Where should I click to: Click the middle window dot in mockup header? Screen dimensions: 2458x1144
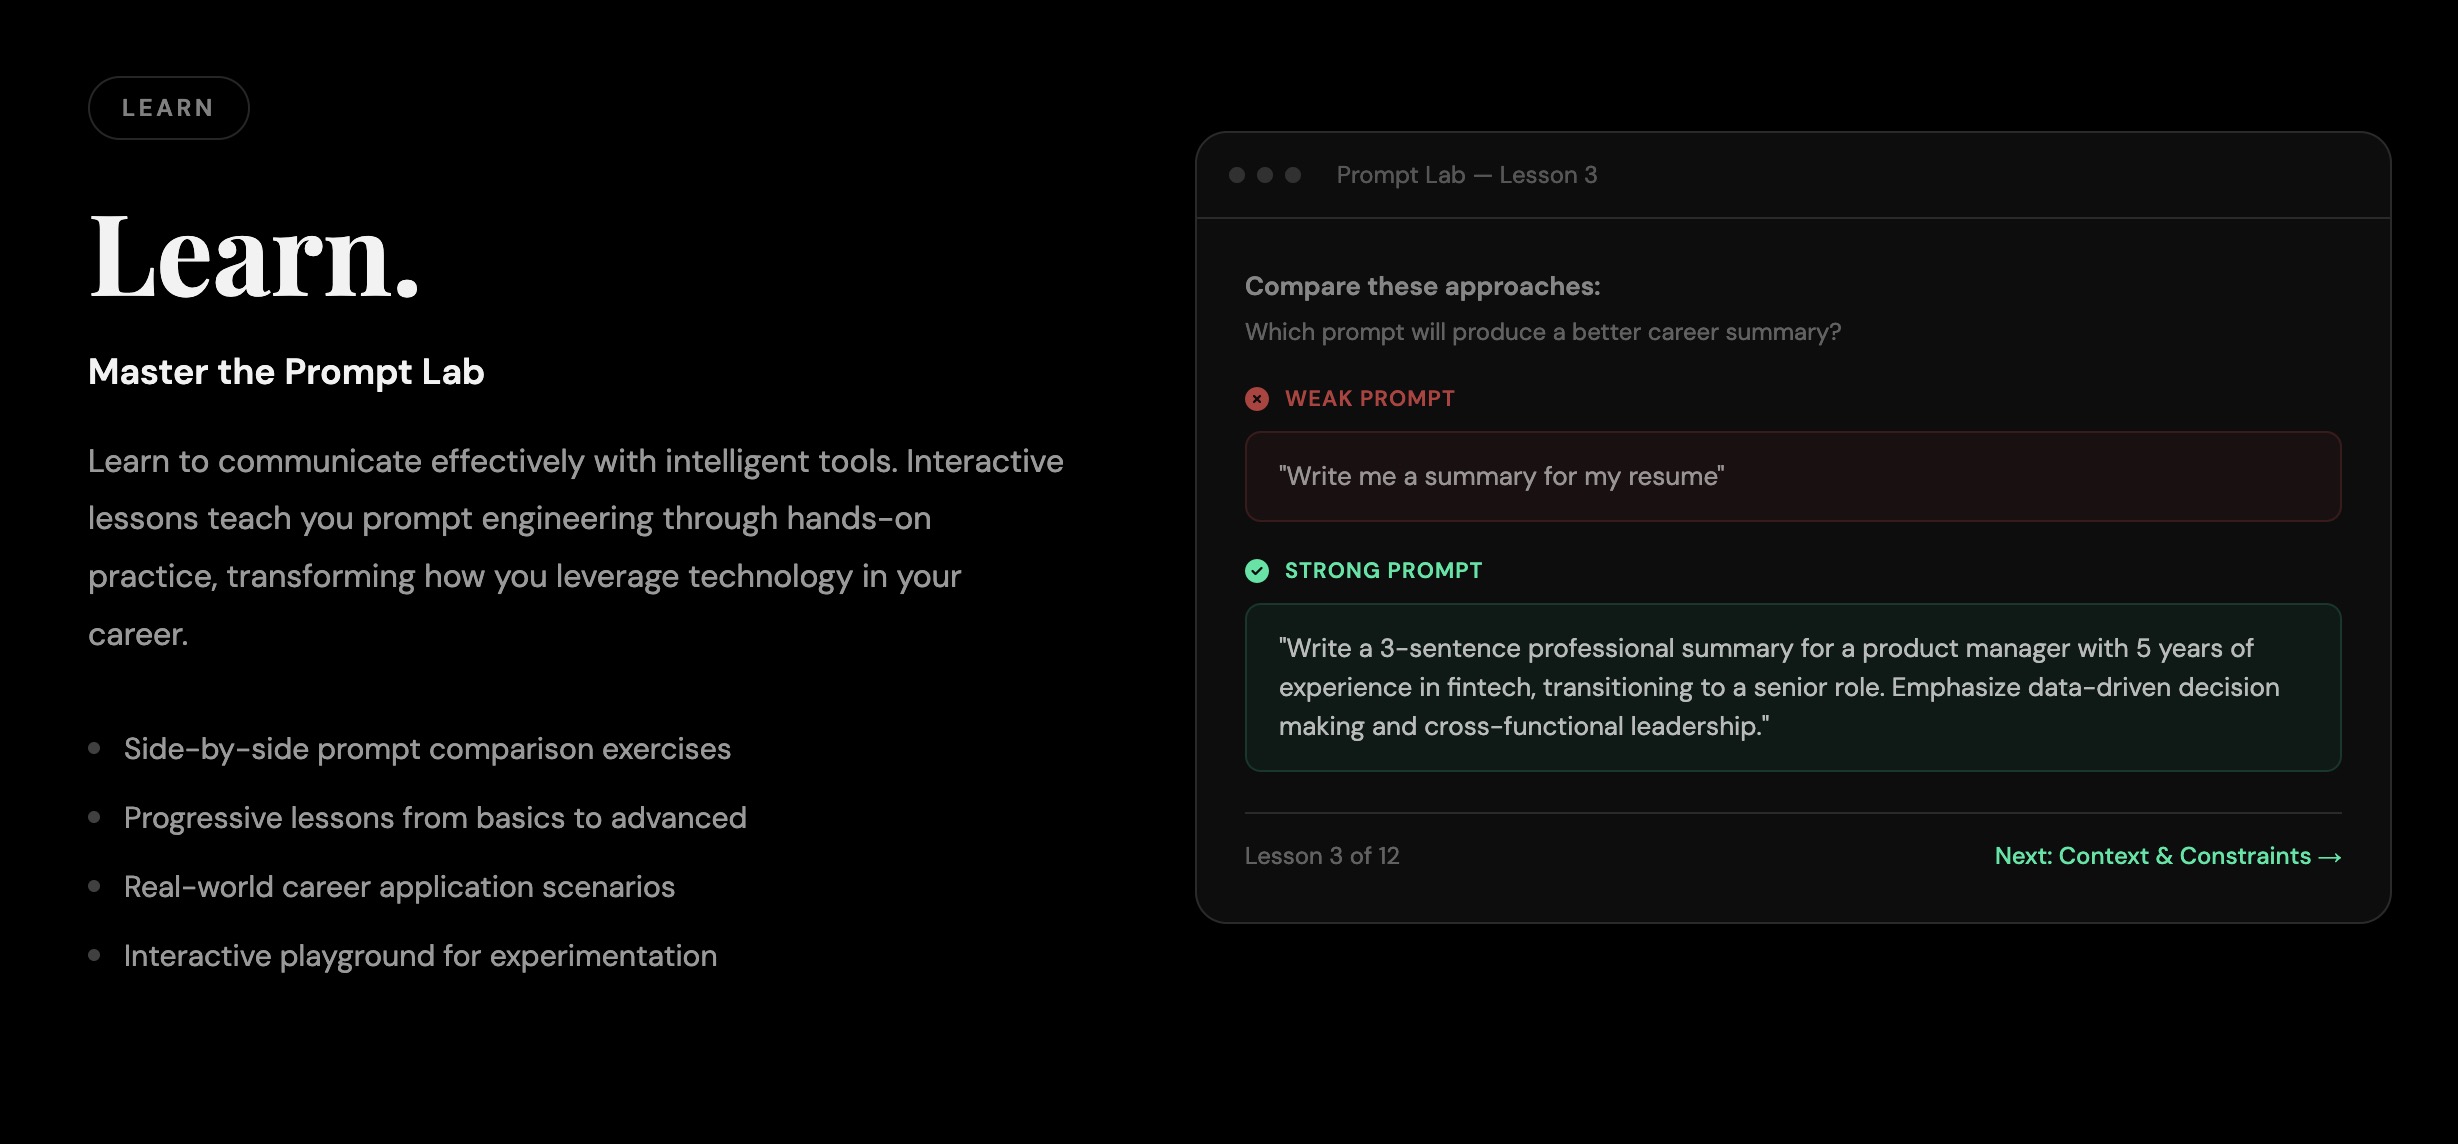1265,175
